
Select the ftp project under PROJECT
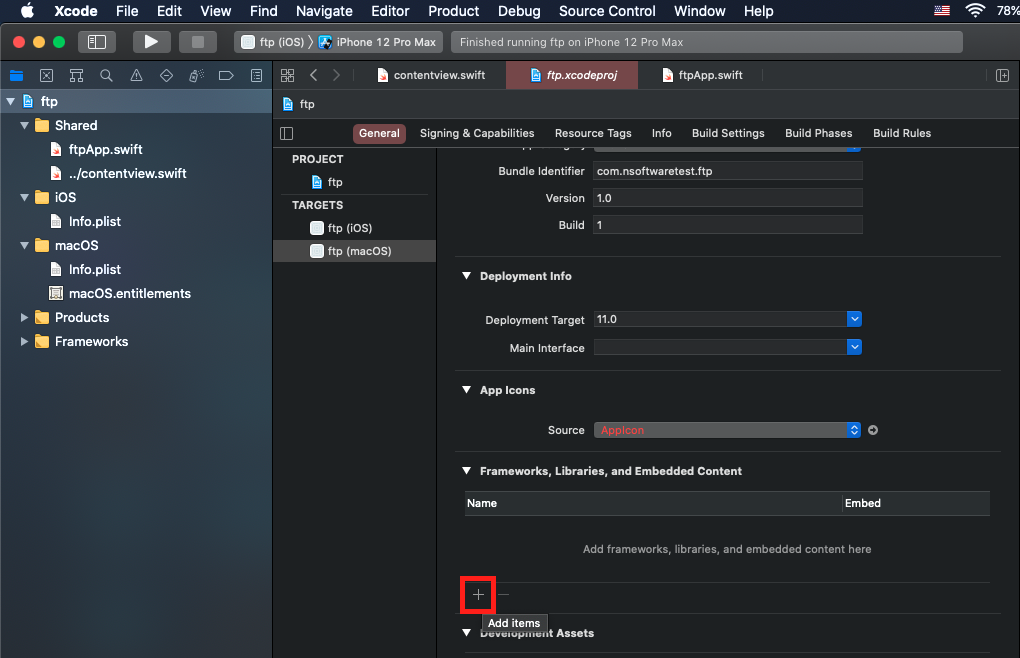355,182
